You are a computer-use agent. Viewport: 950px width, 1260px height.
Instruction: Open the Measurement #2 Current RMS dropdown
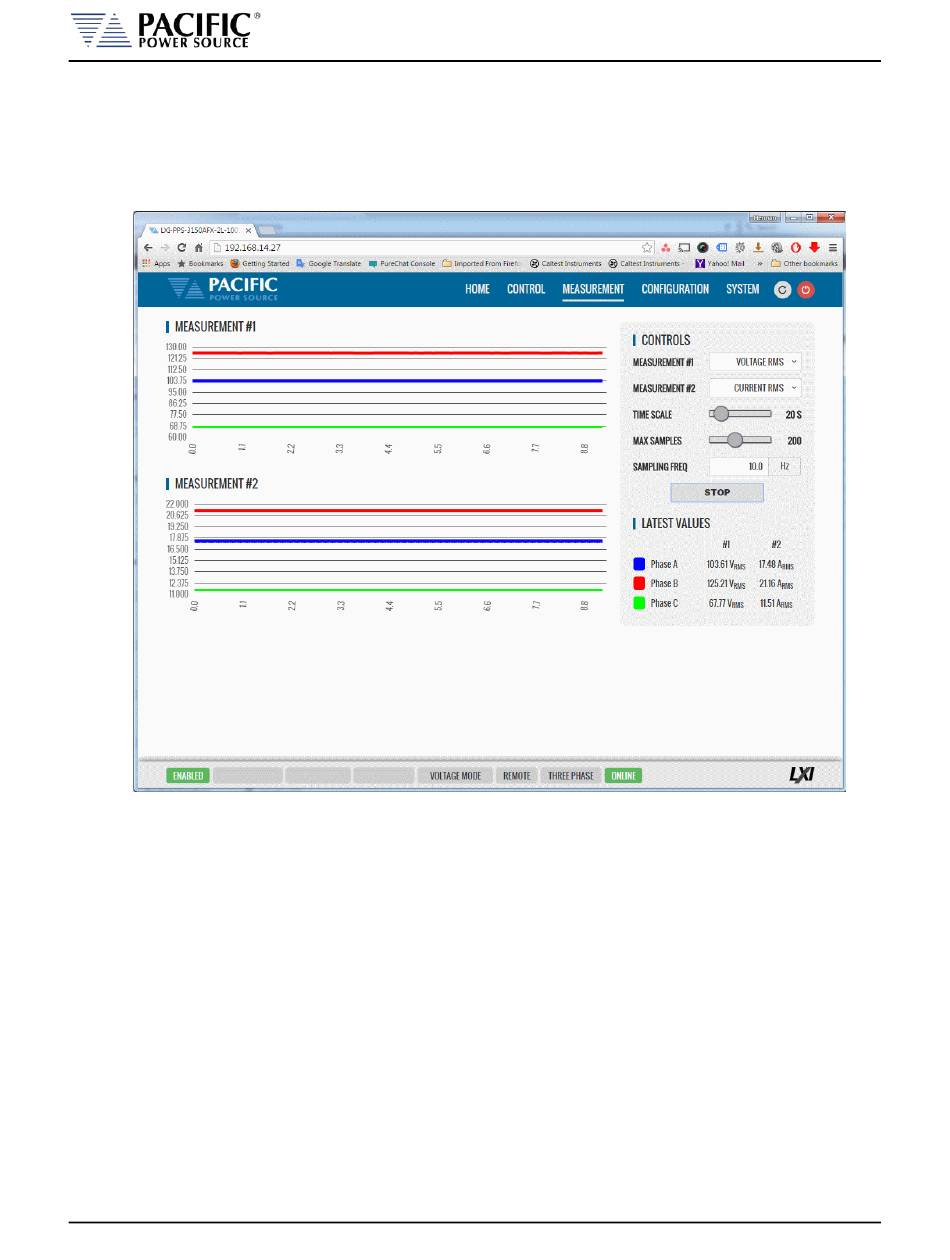pos(755,388)
